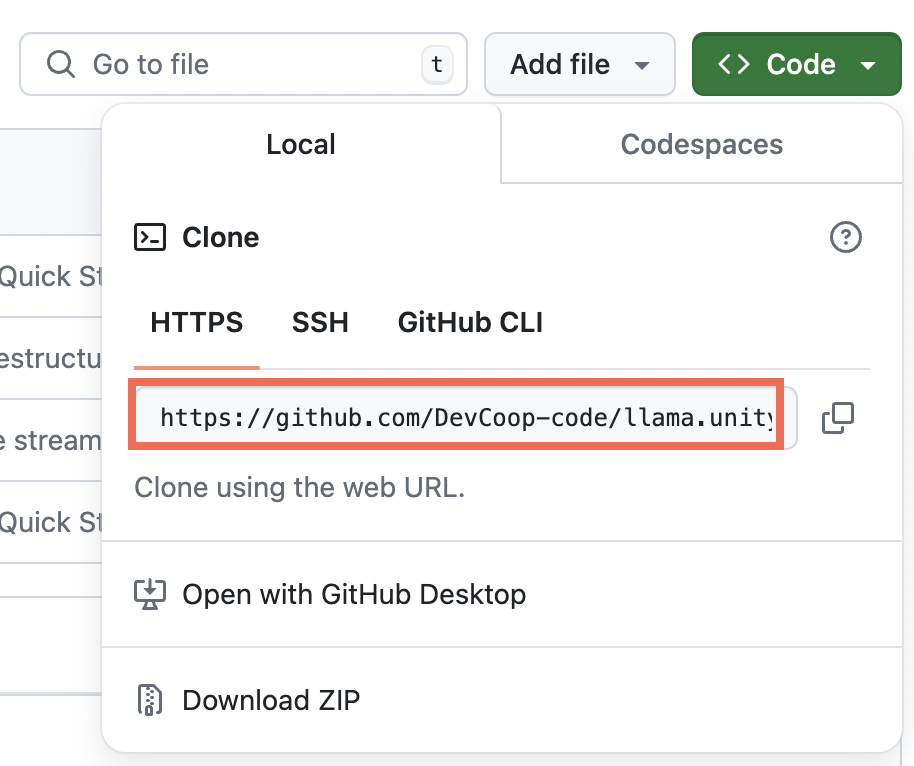Open the clone help question icon
The width and height of the screenshot is (914, 766).
coord(845,237)
